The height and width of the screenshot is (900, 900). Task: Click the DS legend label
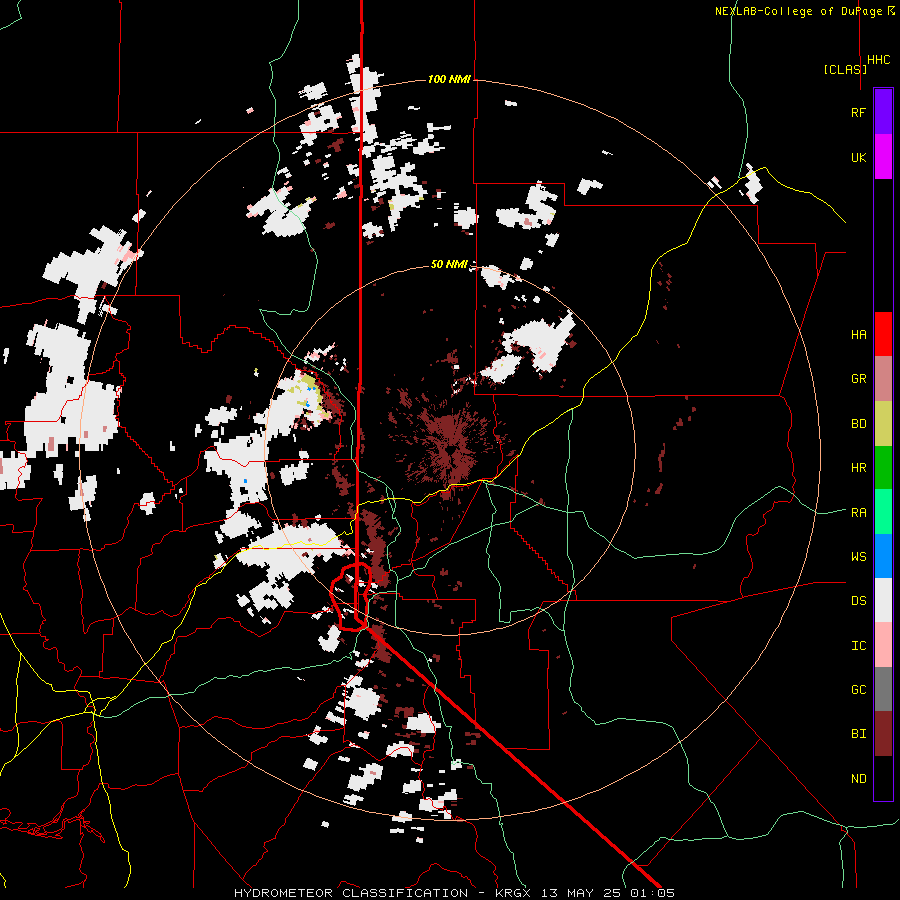click(x=858, y=601)
